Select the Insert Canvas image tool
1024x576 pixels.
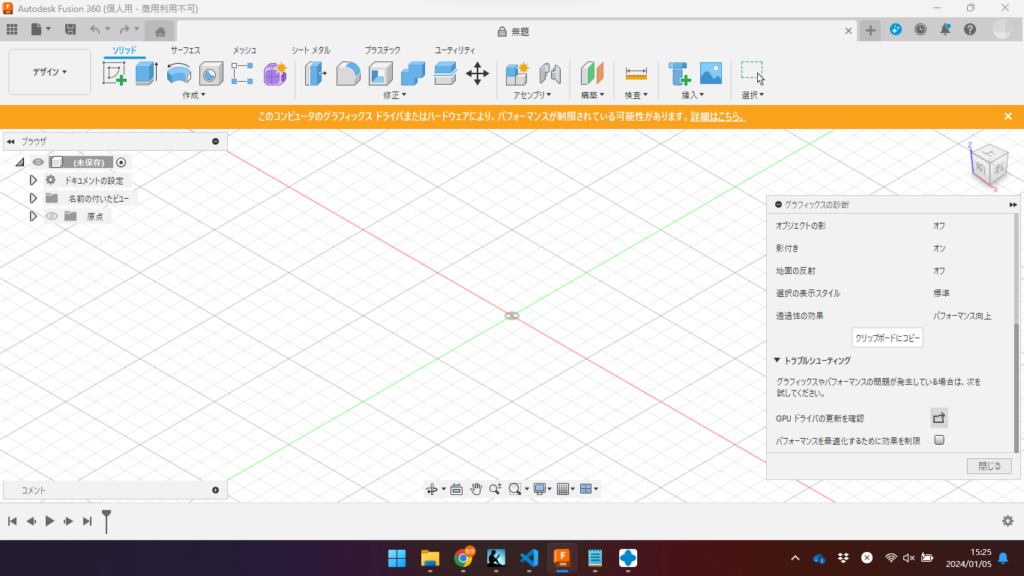coord(711,73)
